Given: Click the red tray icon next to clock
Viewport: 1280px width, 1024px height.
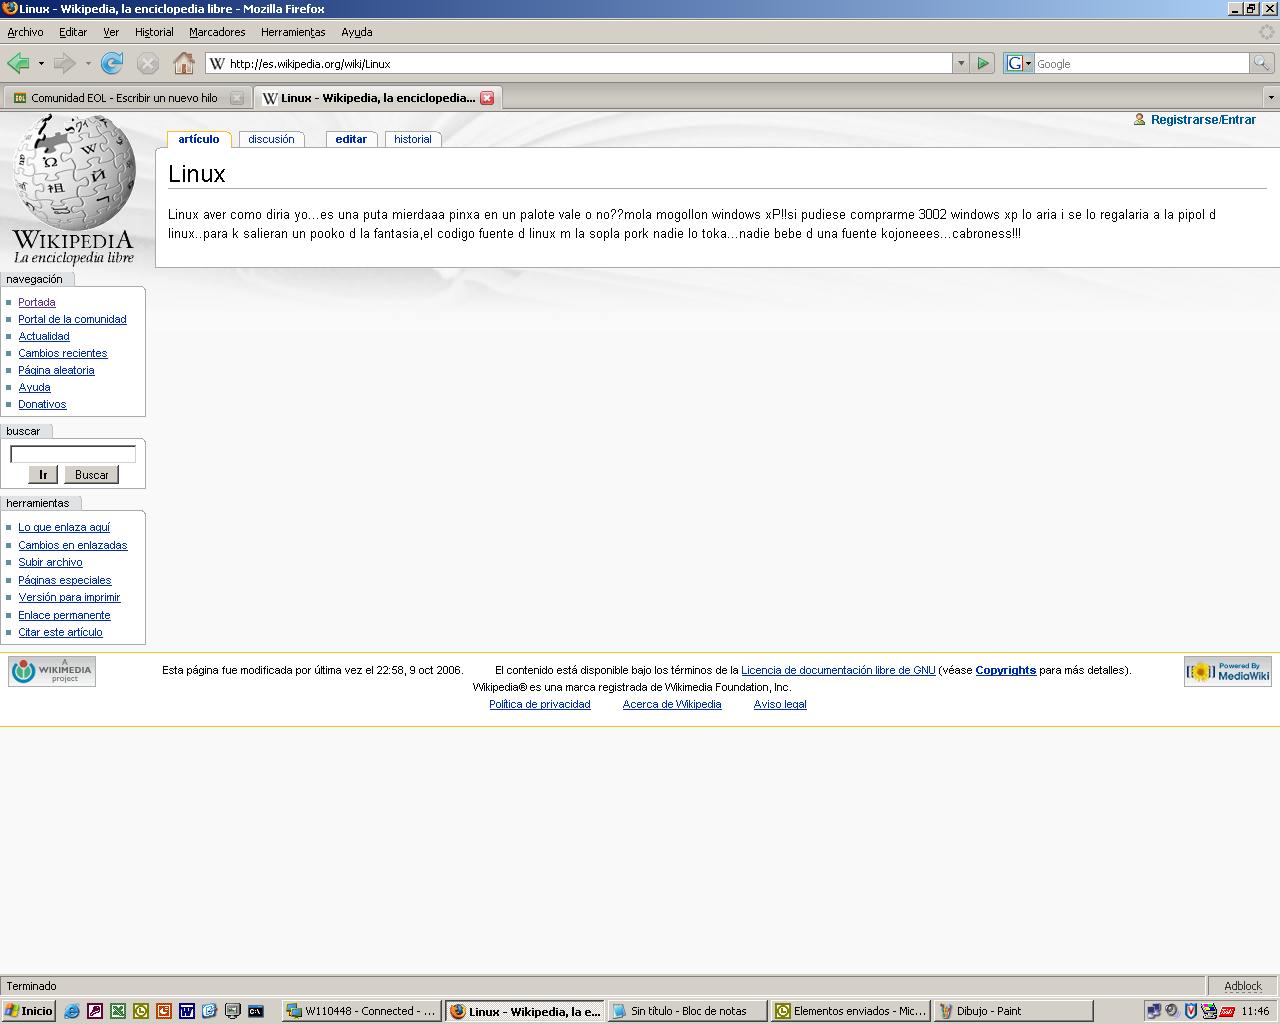Looking at the screenshot, I should click(x=1227, y=1011).
